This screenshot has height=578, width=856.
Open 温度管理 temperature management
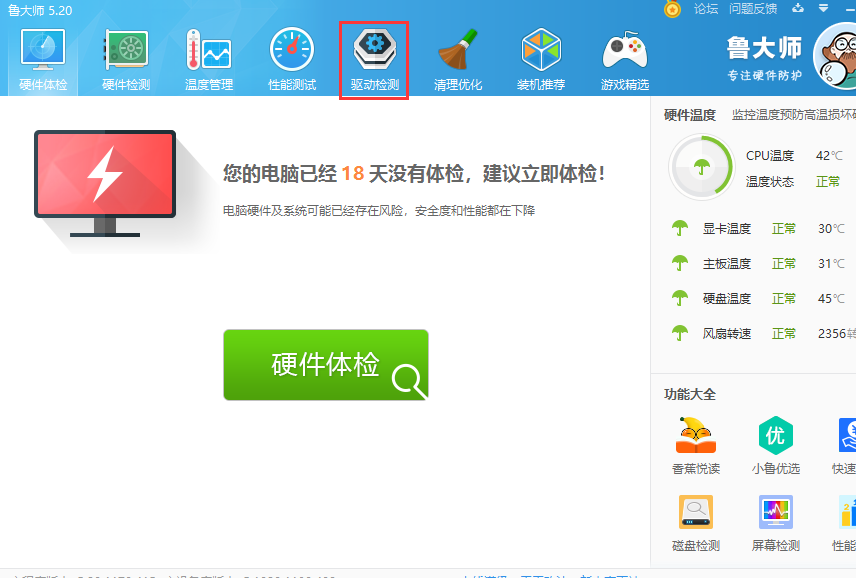tap(208, 59)
